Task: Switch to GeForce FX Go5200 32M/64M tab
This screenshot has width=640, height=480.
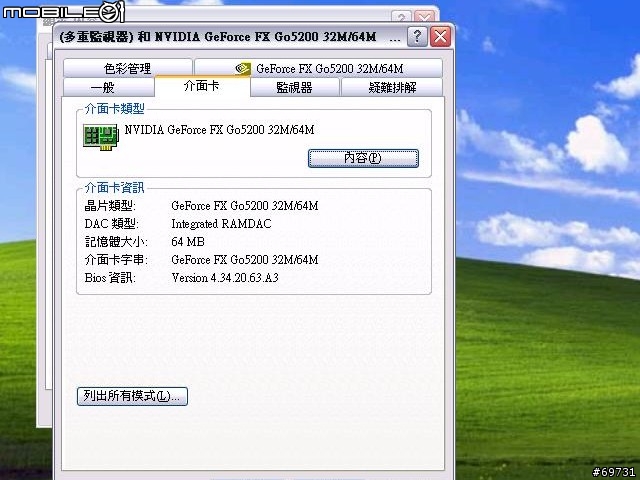Action: (318, 68)
